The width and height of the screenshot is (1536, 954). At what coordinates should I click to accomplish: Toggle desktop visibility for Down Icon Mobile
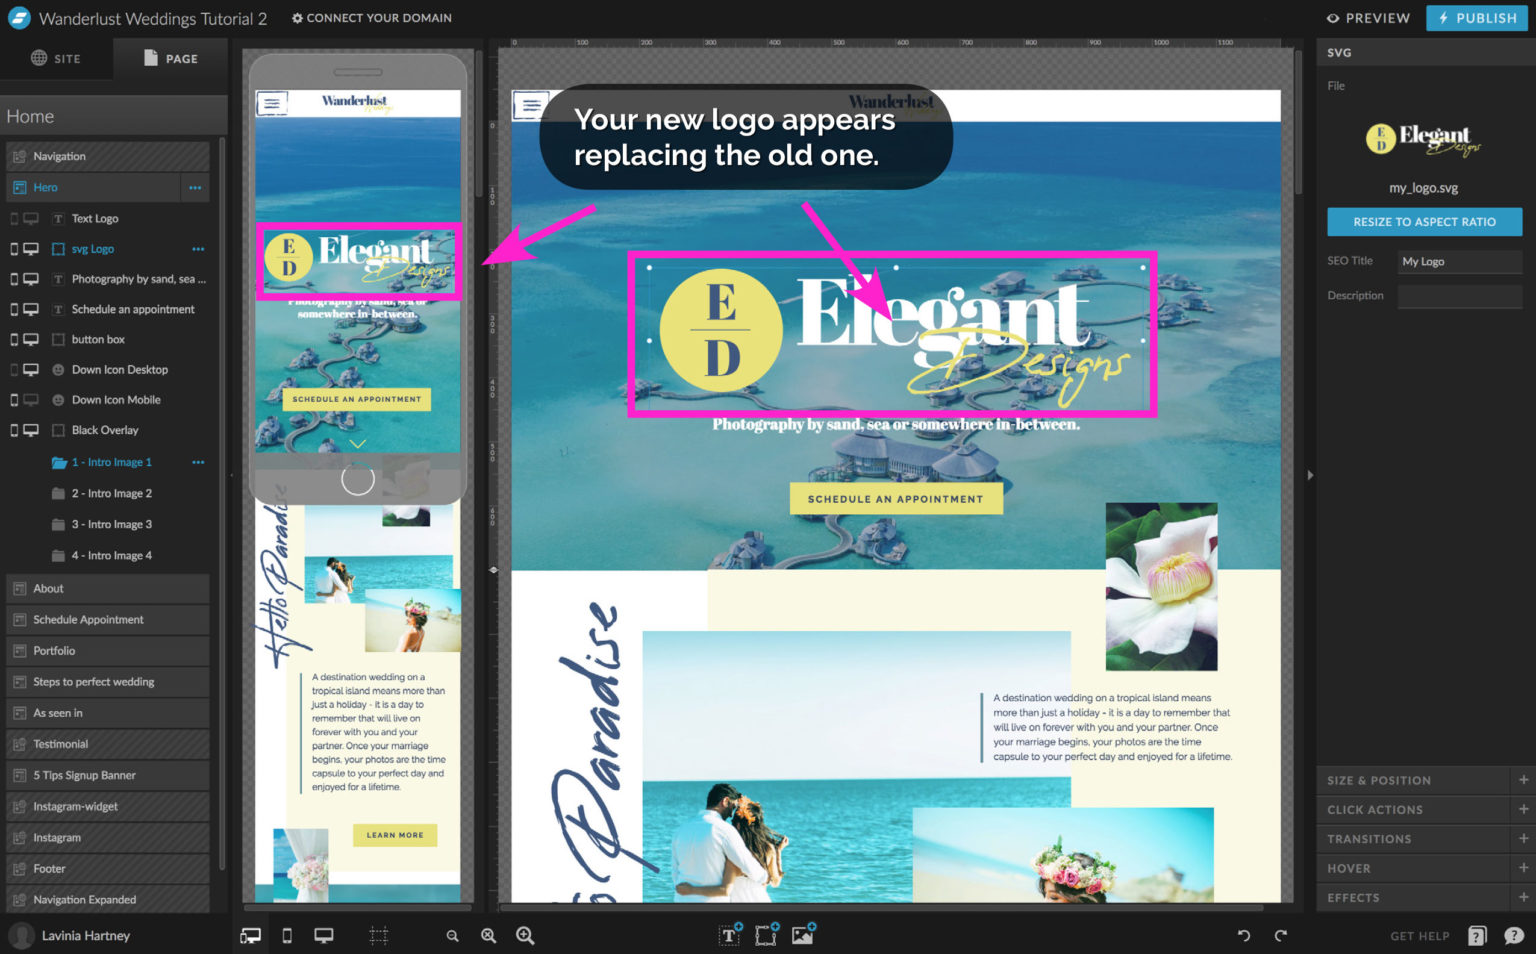tap(30, 399)
